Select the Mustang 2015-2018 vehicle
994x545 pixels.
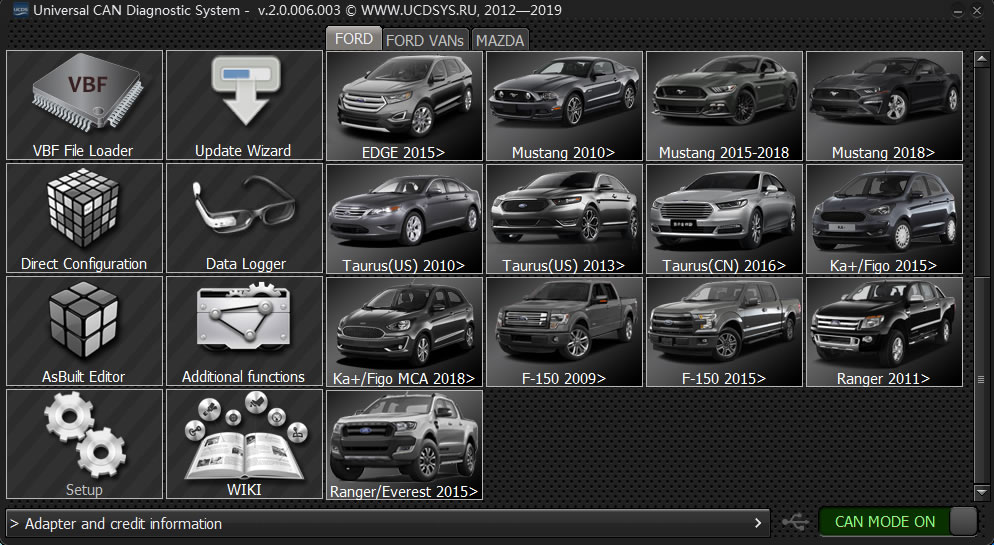[x=725, y=106]
